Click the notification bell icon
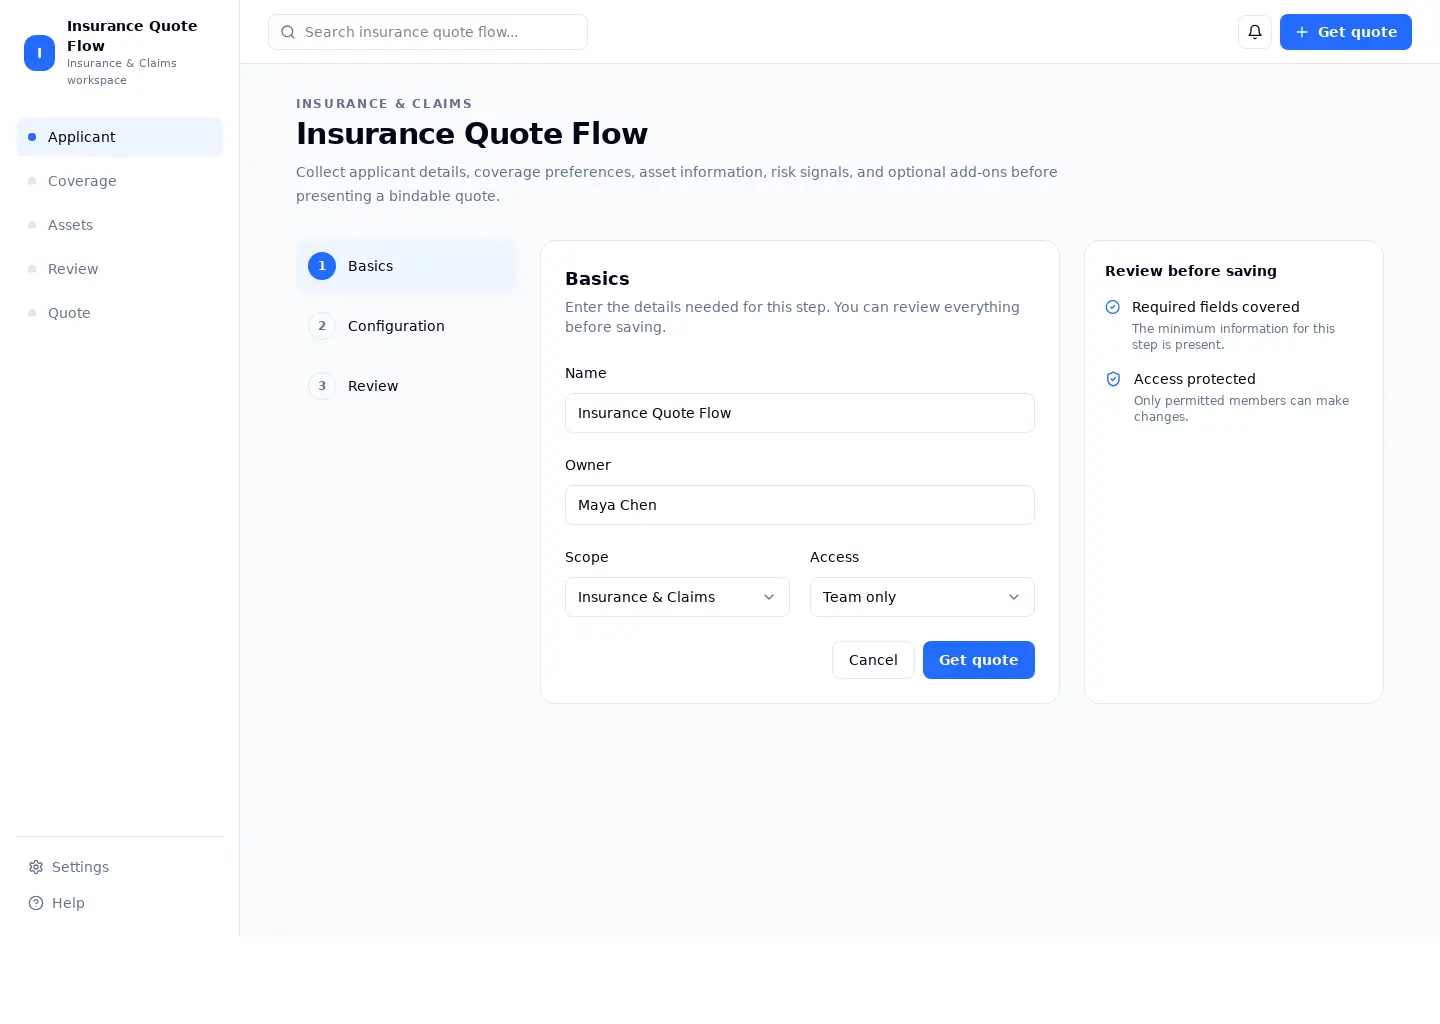The image size is (1440, 1024). coord(1255,32)
